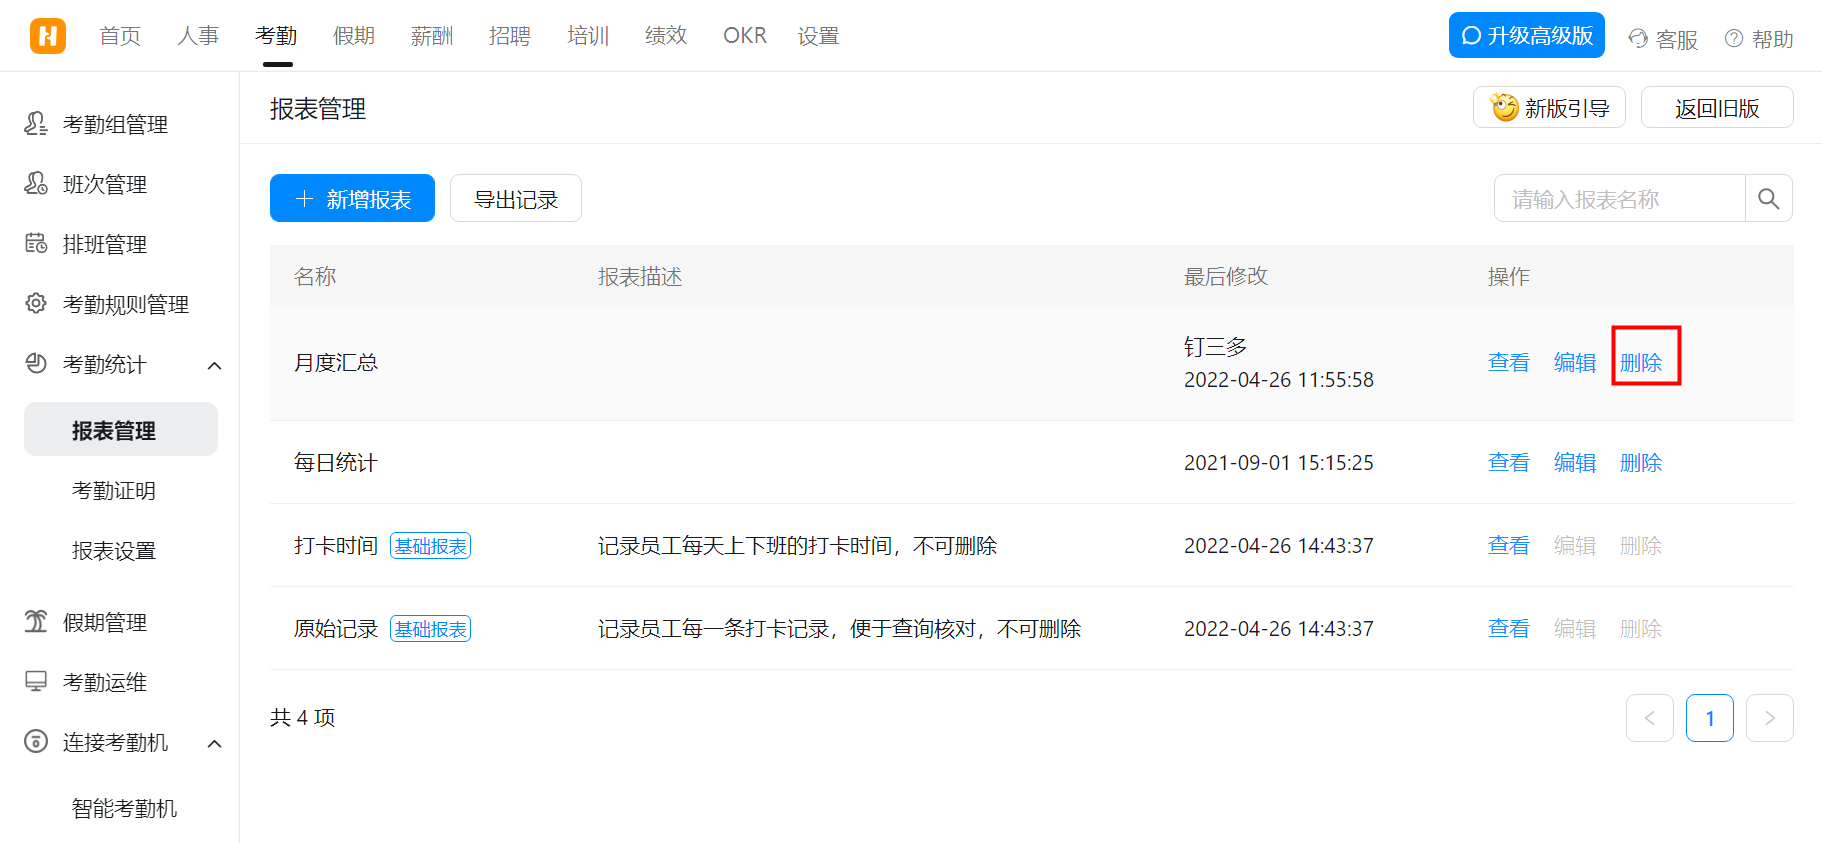Screen dimensions: 1822x843
Task: Go to next page arrow
Action: [1769, 718]
